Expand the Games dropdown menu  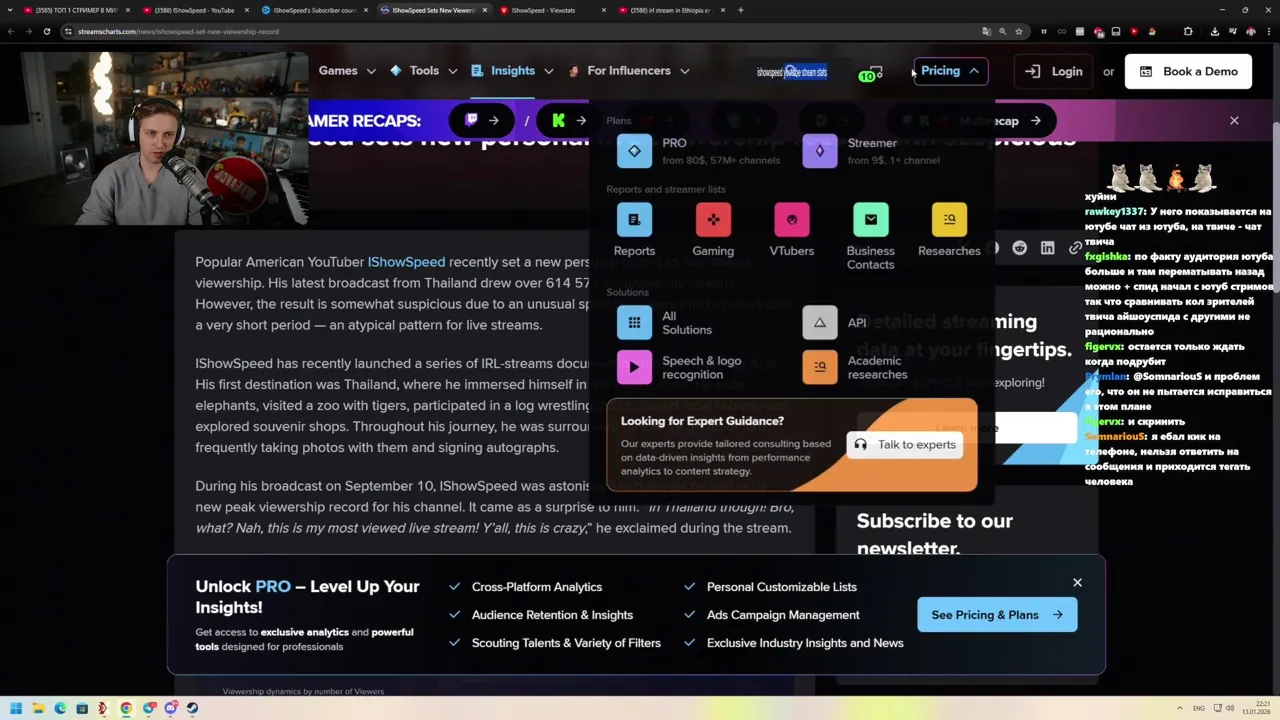347,71
